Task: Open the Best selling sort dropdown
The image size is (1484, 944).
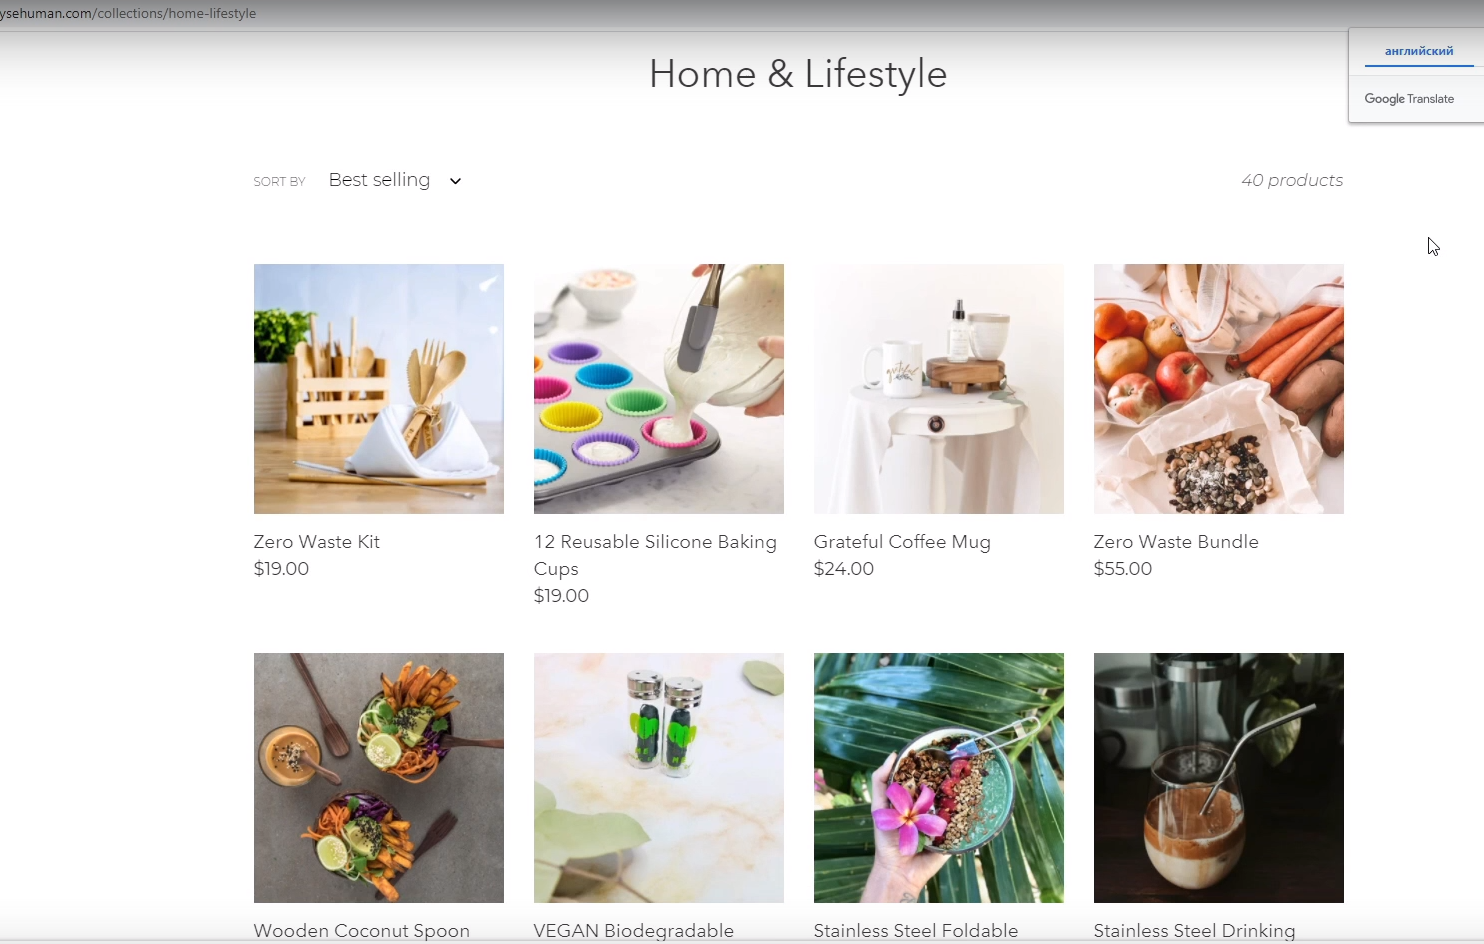Action: pyautogui.click(x=395, y=180)
